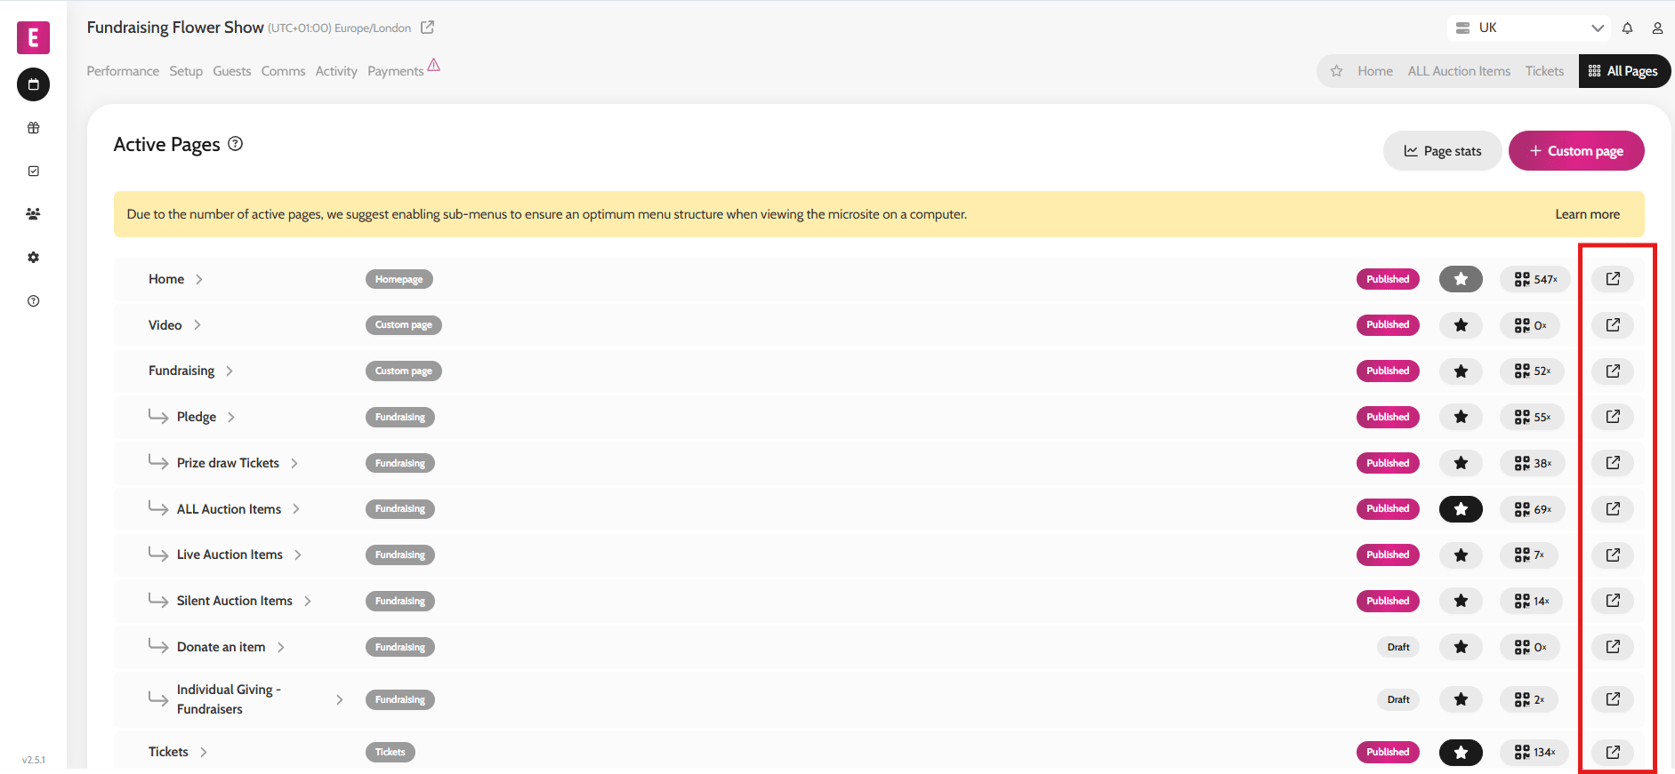Open the checklist icon in the sidebar
Viewport: 1675px width, 774px height.
click(x=33, y=171)
